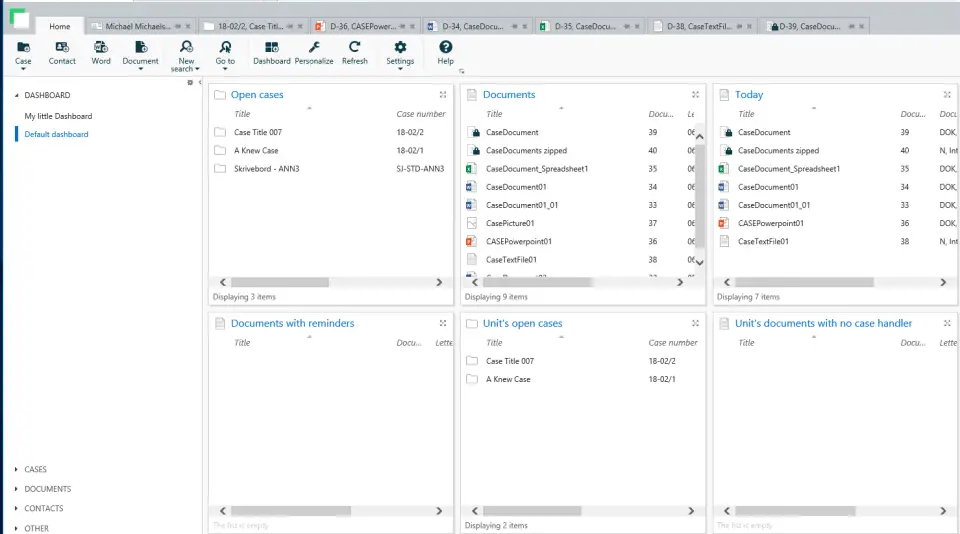Open Help from the ribbon
The width and height of the screenshot is (960, 534).
(445, 53)
